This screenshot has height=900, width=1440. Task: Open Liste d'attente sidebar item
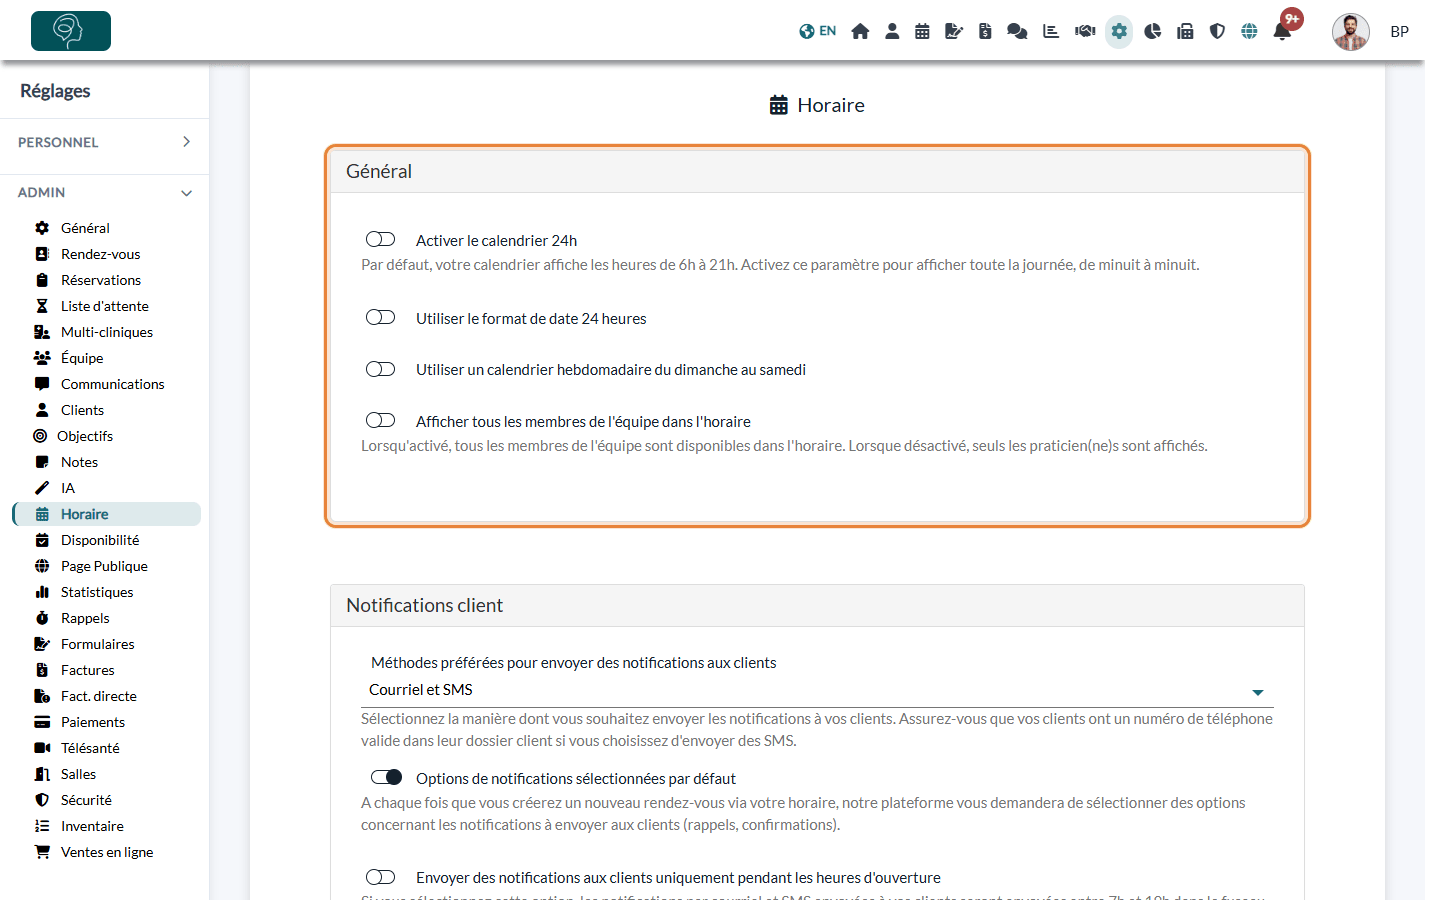pyautogui.click(x=104, y=306)
